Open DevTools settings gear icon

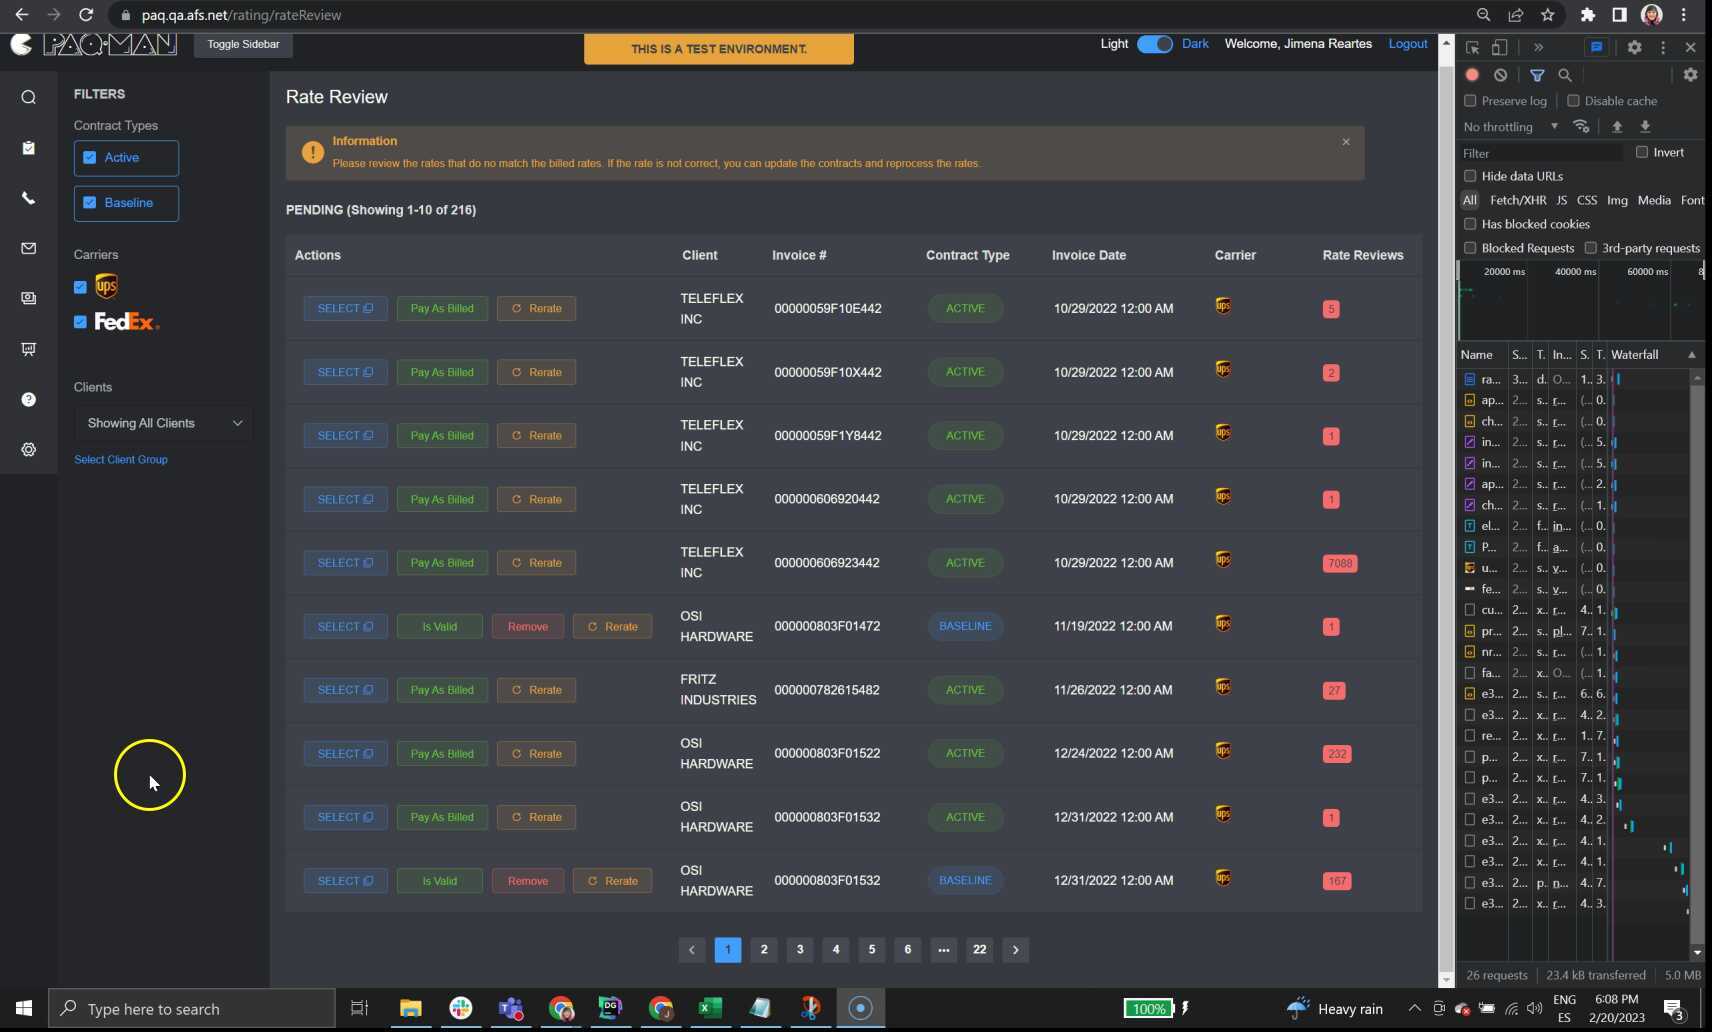click(x=1634, y=47)
